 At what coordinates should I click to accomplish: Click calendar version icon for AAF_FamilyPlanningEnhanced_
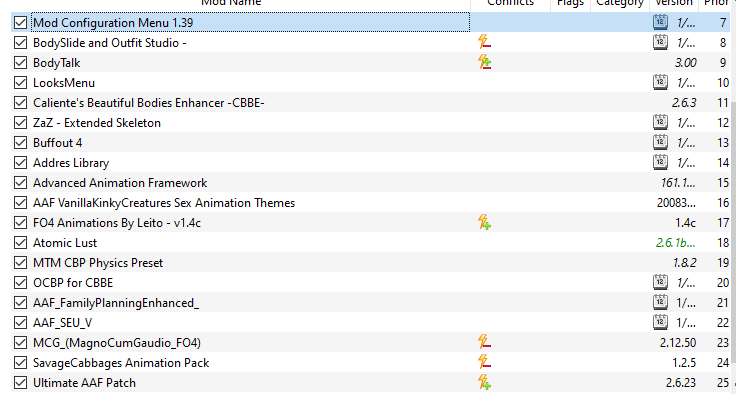pos(660,302)
